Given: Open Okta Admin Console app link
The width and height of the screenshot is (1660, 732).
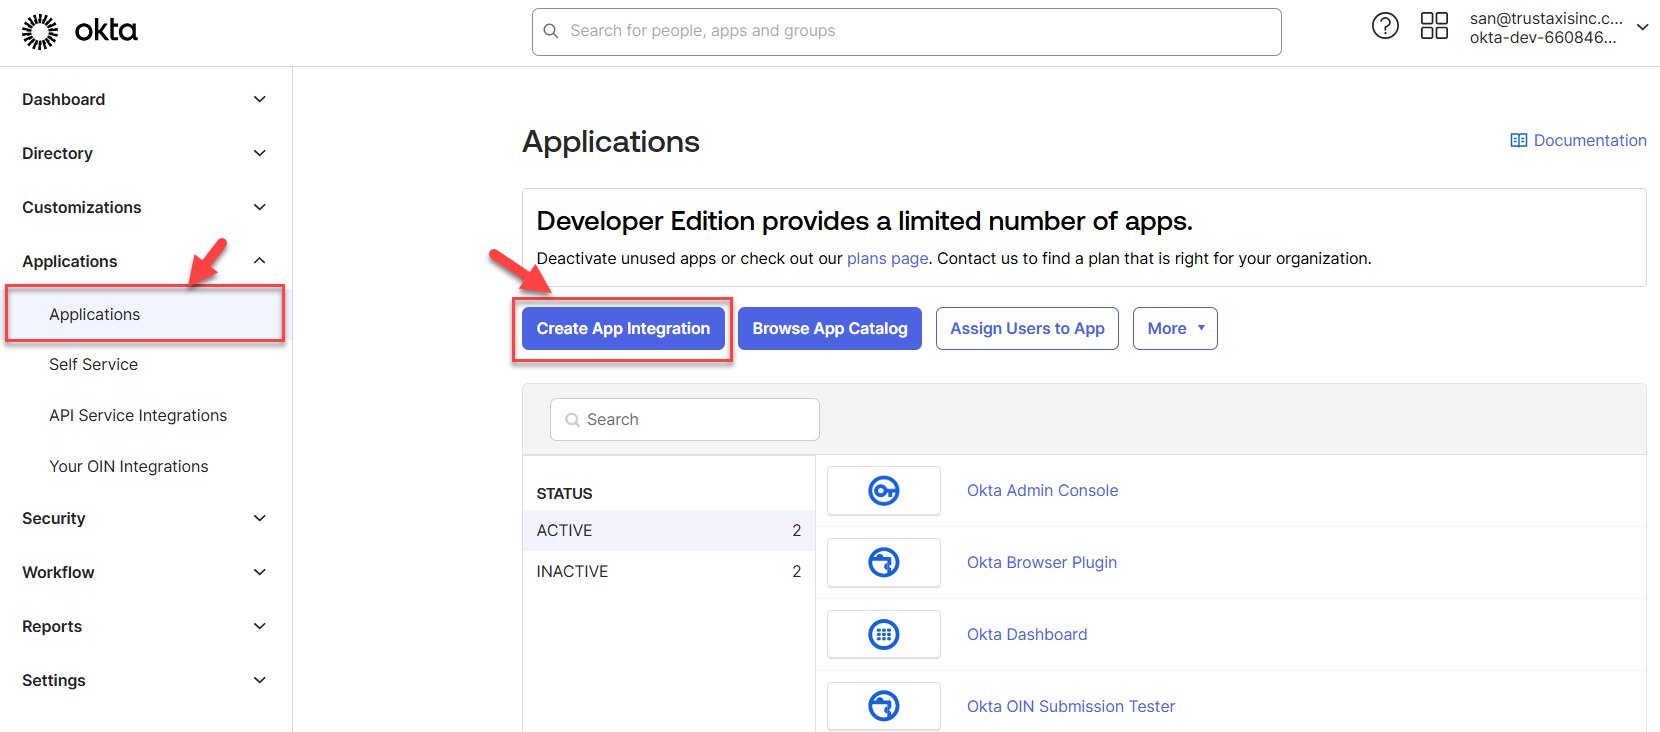Looking at the screenshot, I should click(x=1042, y=491).
